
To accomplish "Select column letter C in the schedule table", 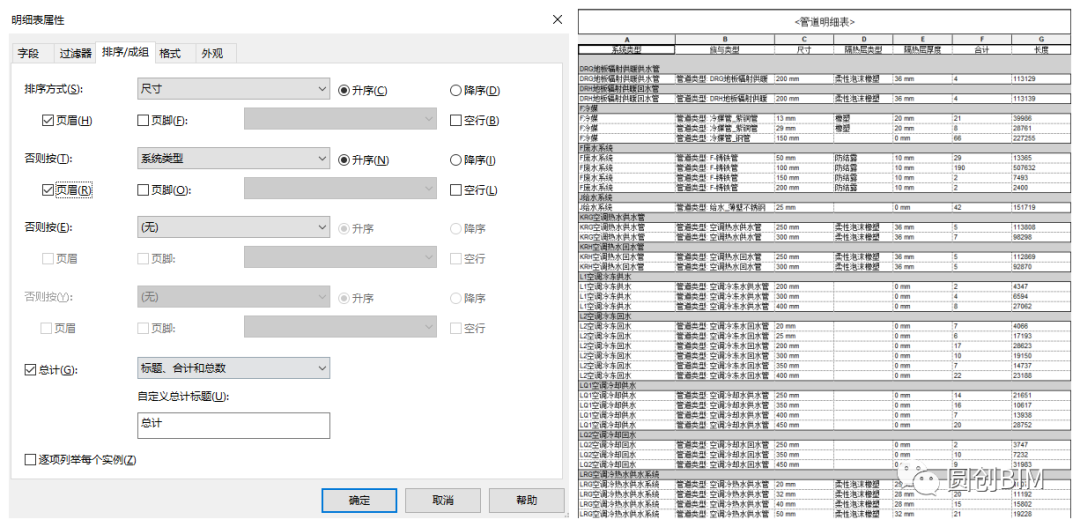I will pyautogui.click(x=804, y=40).
